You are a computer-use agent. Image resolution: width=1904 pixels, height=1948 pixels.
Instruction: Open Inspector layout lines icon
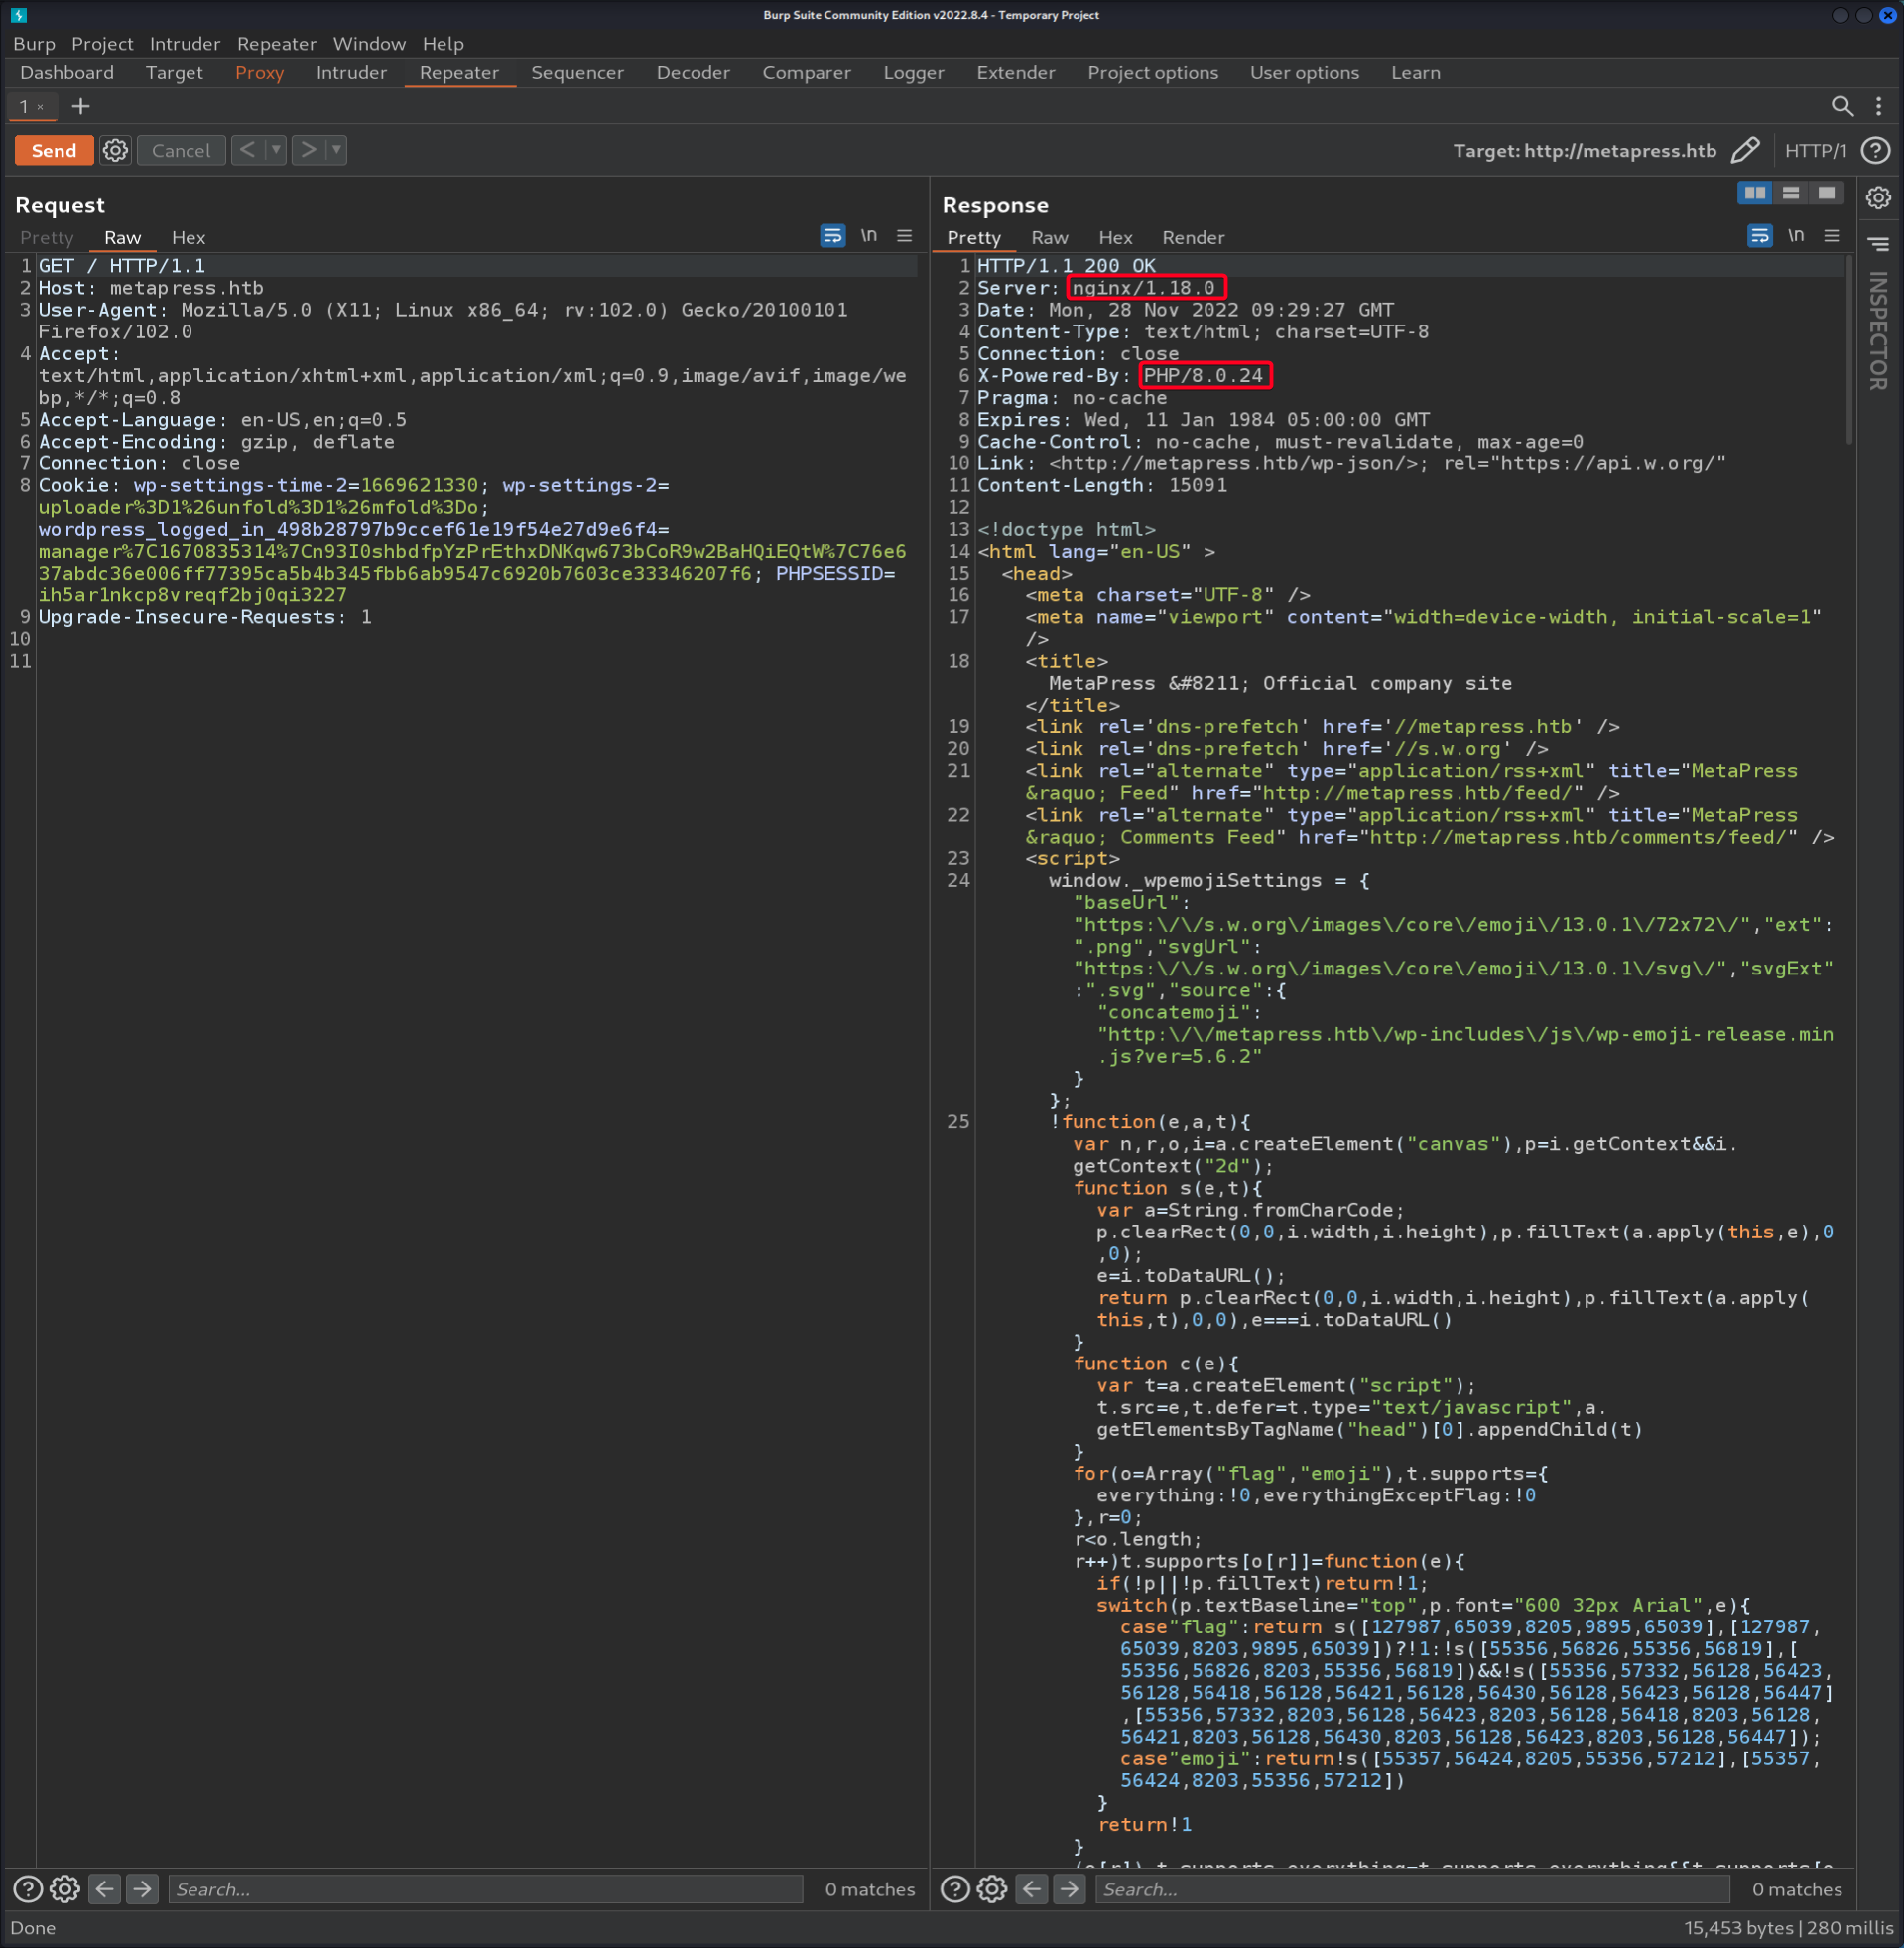click(x=1879, y=244)
